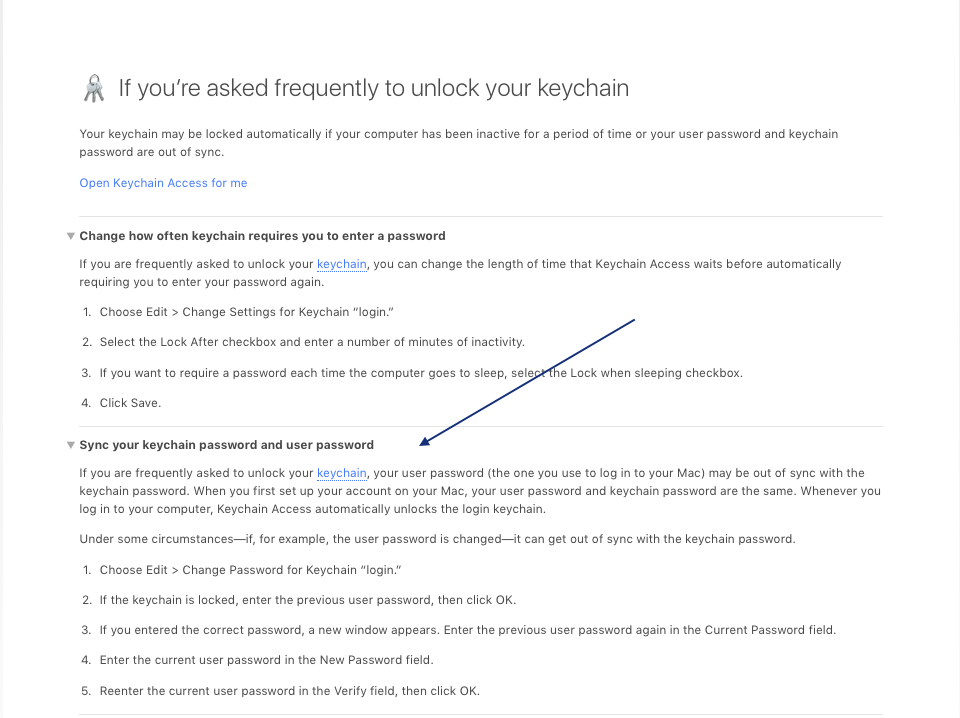Click the heading "Change how often keychain requires you to enter a password"
This screenshot has height=718, width=960.
(263, 236)
